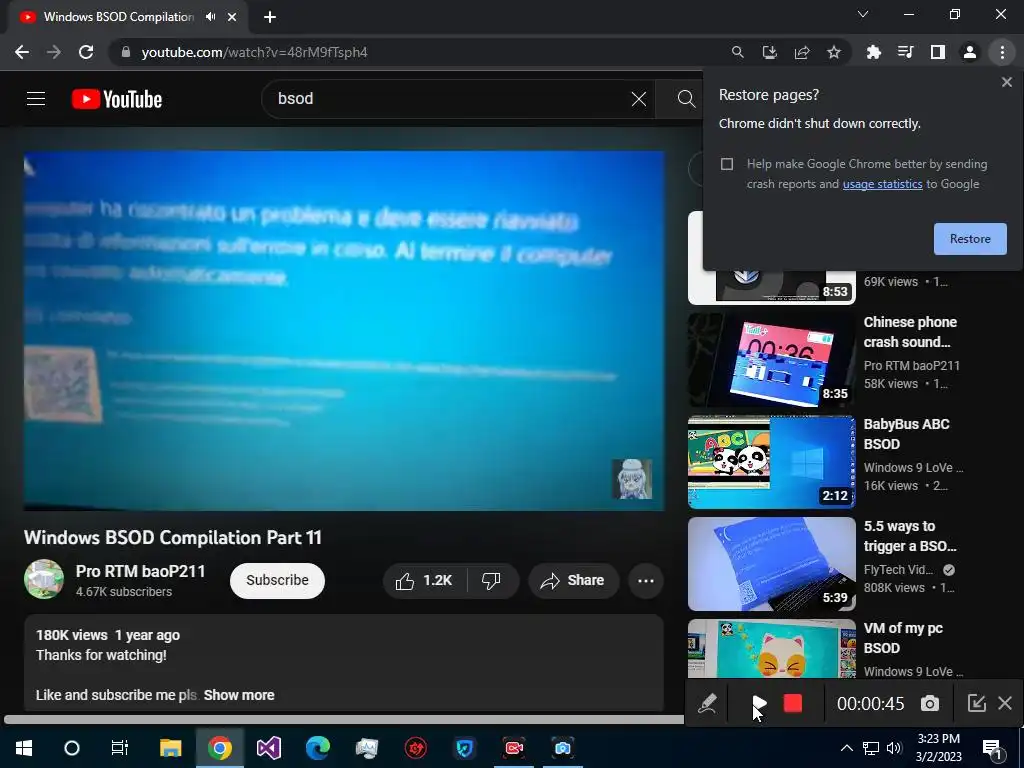Open Chrome zoom magnifier in address bar
Image resolution: width=1024 pixels, height=768 pixels.
click(737, 52)
